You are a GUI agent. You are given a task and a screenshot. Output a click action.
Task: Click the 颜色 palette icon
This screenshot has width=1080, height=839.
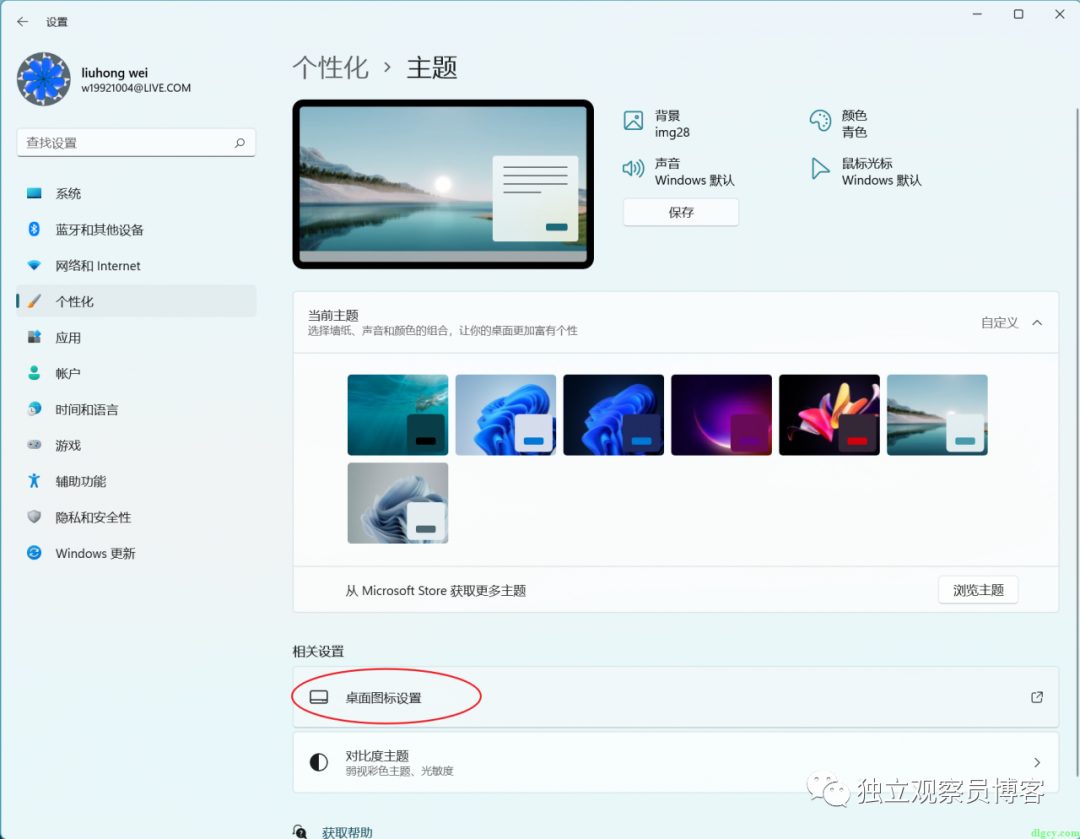820,121
